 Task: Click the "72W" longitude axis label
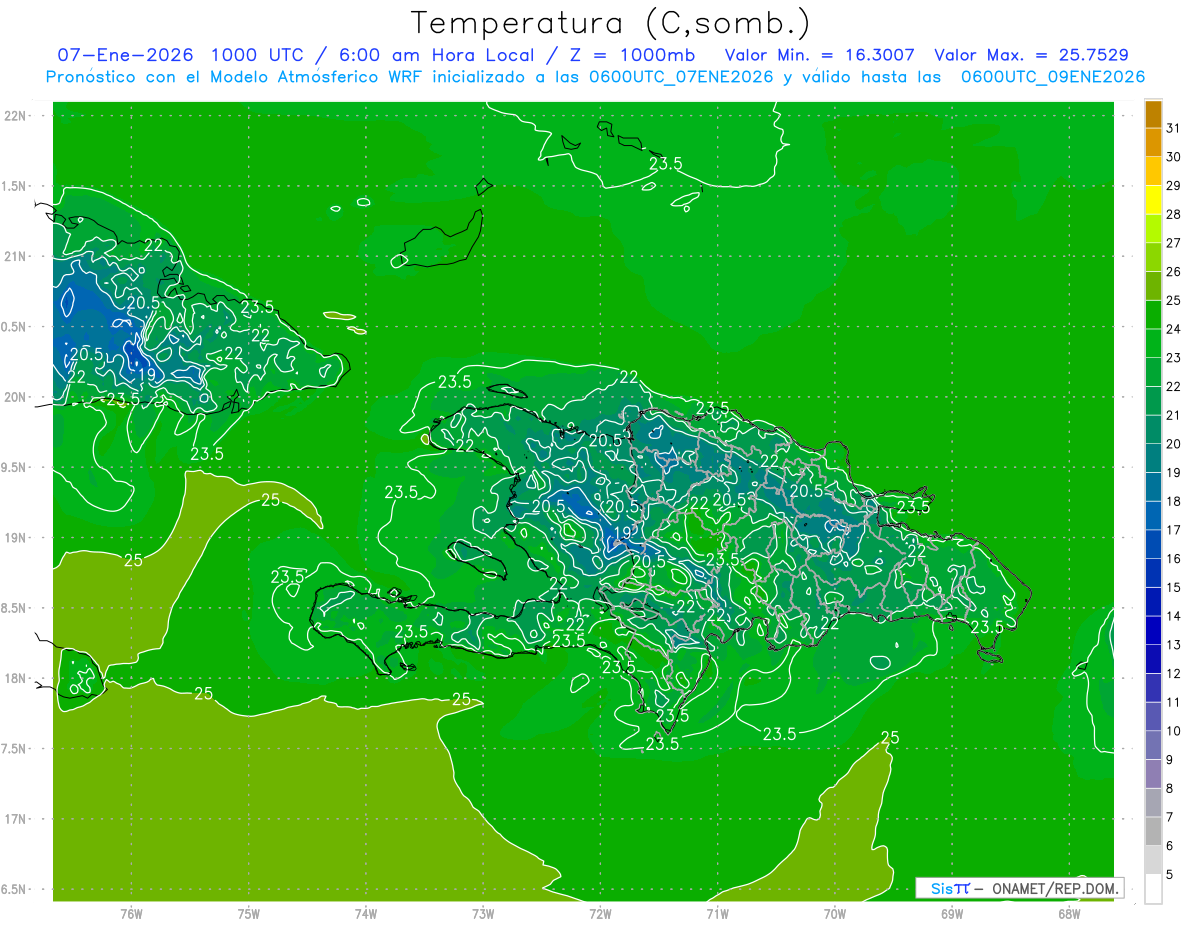600,914
